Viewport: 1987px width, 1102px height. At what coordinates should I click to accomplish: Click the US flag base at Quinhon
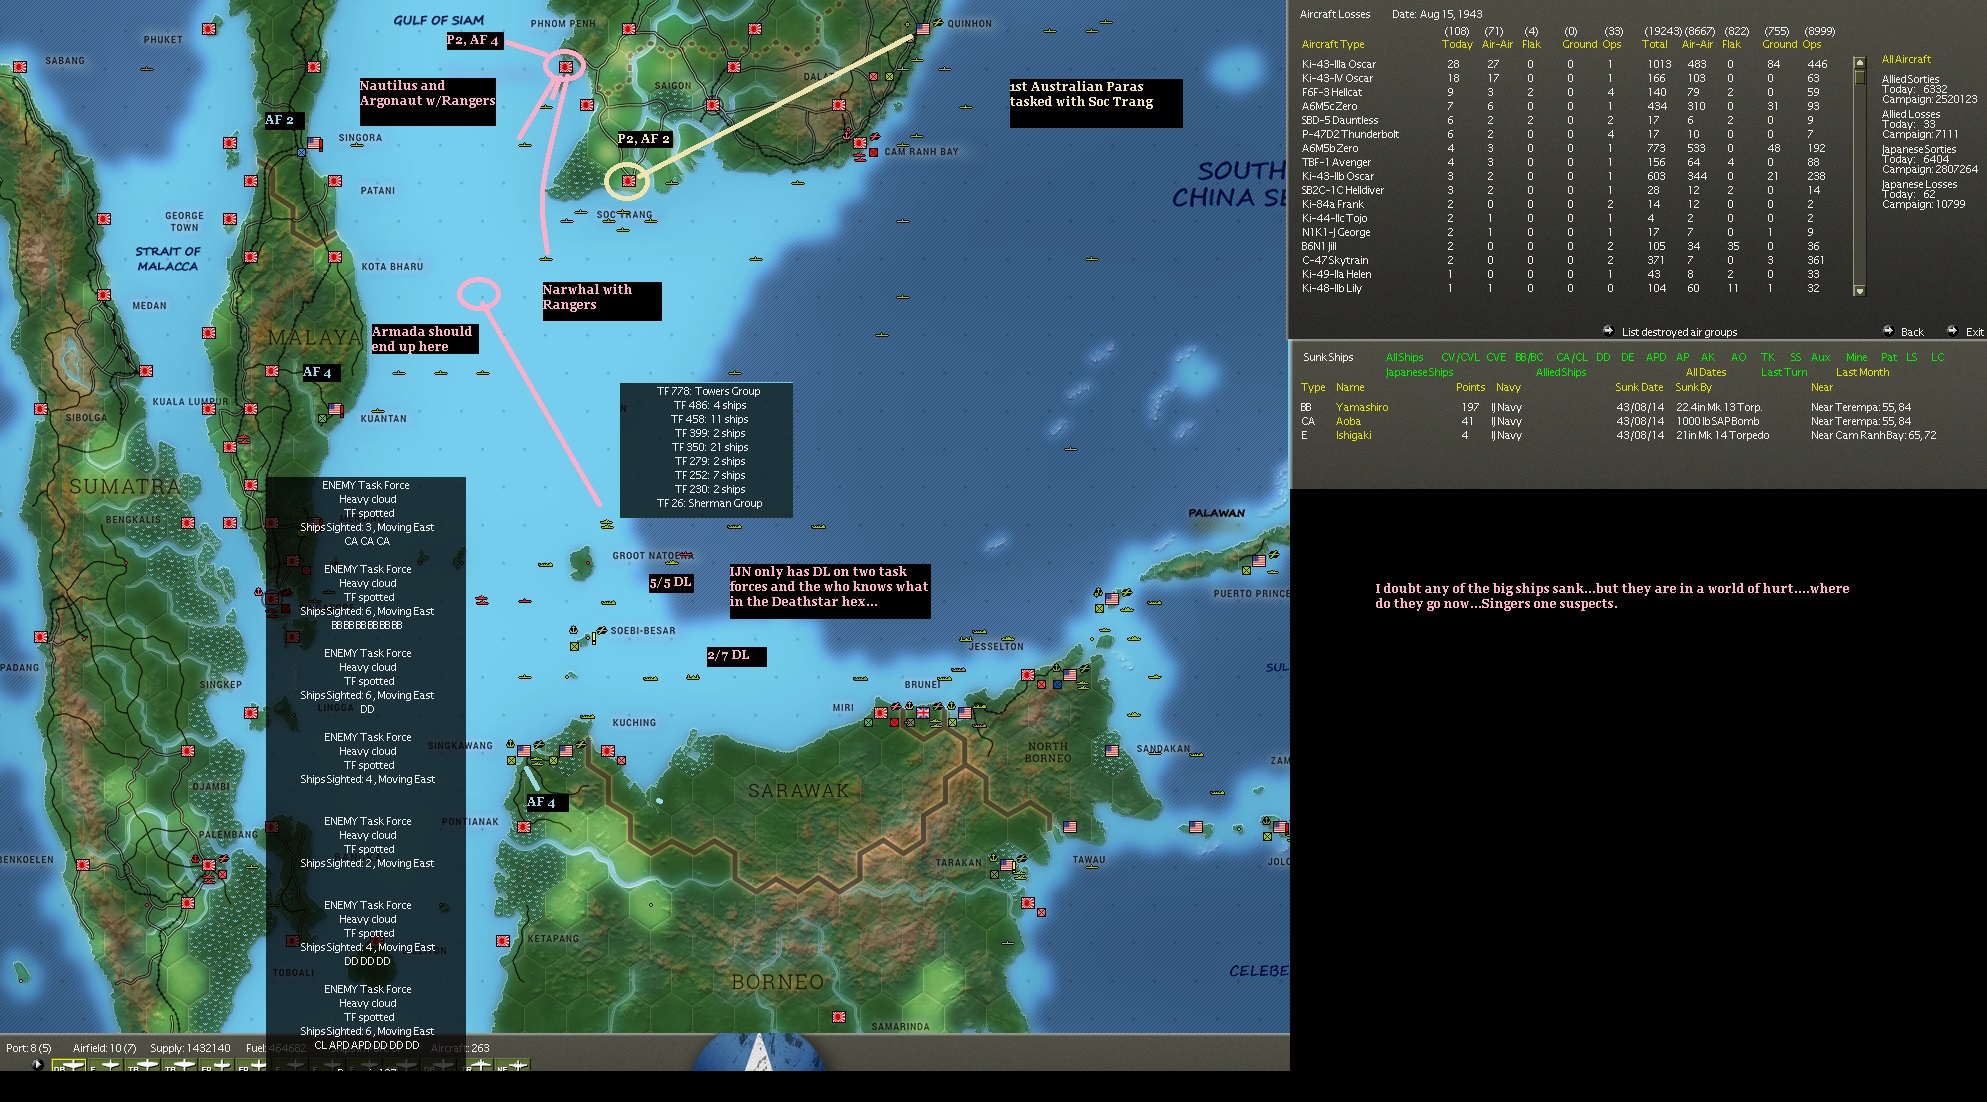pos(923,29)
